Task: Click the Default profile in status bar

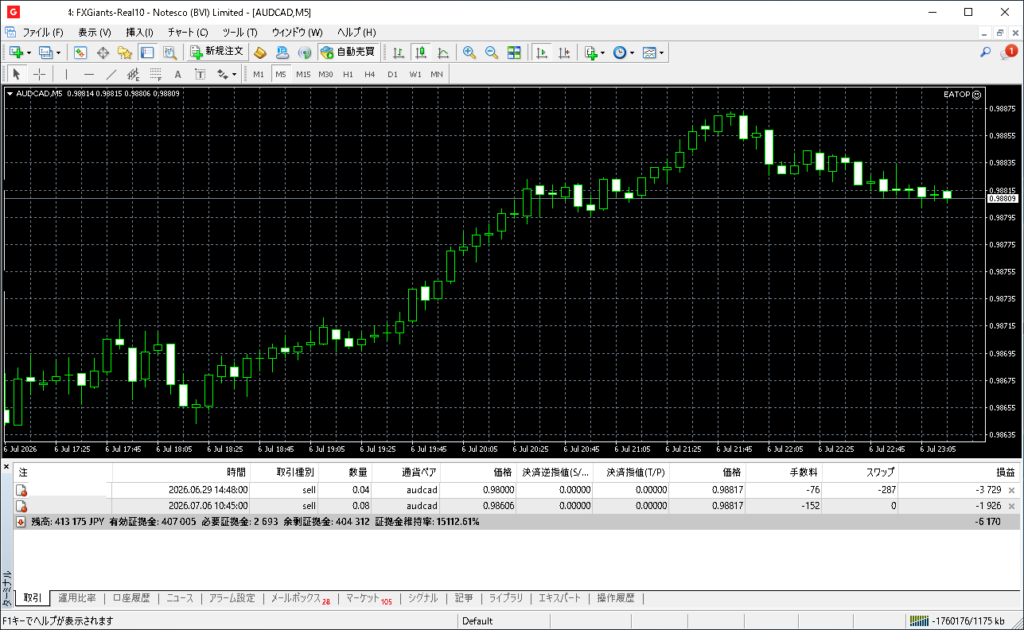Action: point(477,621)
